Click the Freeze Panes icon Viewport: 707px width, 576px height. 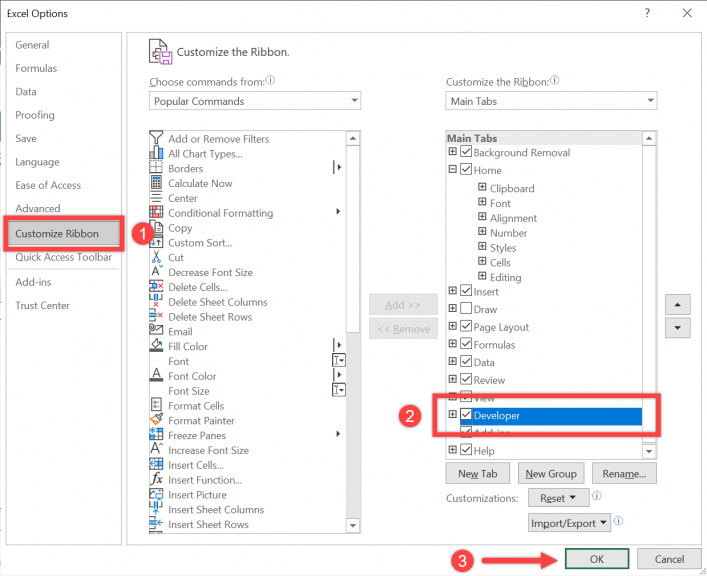pos(156,434)
